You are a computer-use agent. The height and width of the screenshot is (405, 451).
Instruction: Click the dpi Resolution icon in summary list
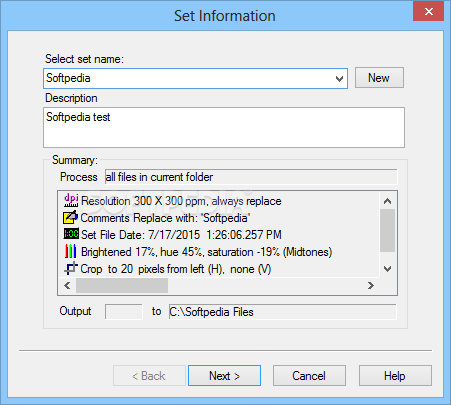point(71,200)
